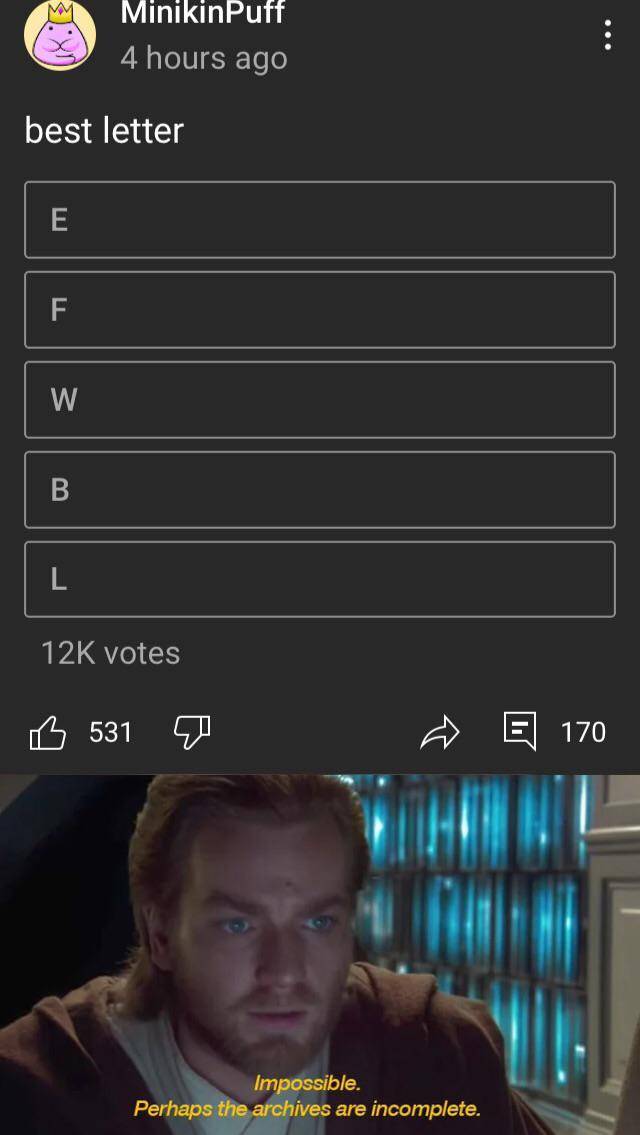Vote for letter E in poll

(320, 219)
